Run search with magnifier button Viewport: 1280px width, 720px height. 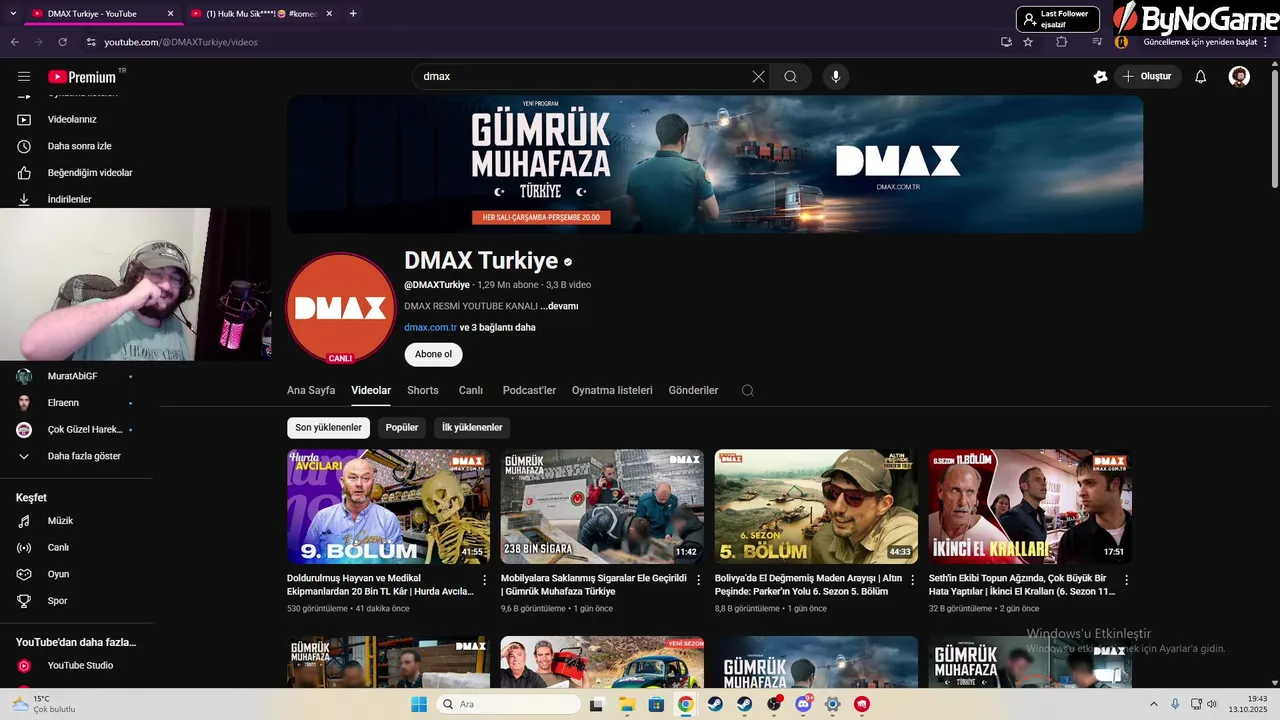pos(790,76)
